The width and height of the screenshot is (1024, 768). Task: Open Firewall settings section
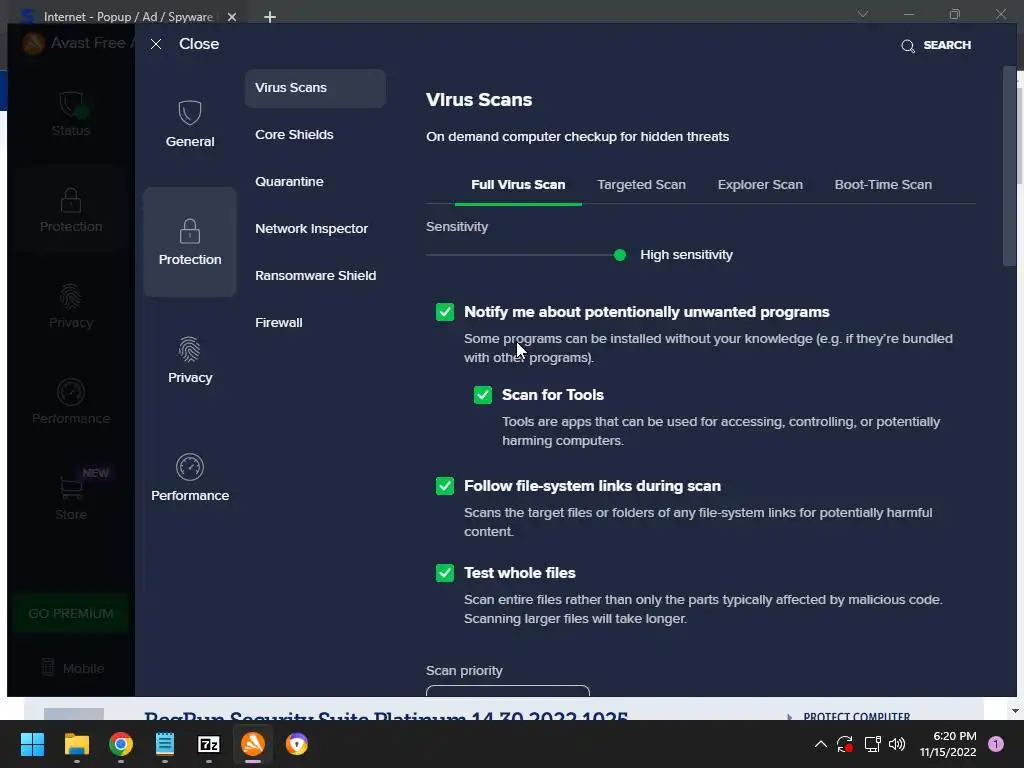point(278,323)
